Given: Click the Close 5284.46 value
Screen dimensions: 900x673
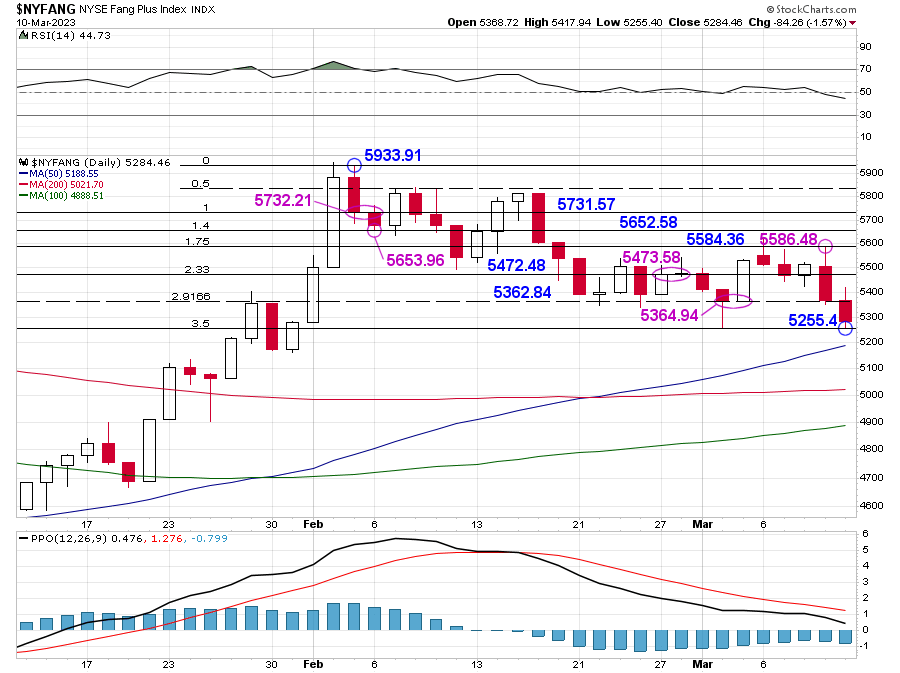Looking at the screenshot, I should (x=705, y=22).
